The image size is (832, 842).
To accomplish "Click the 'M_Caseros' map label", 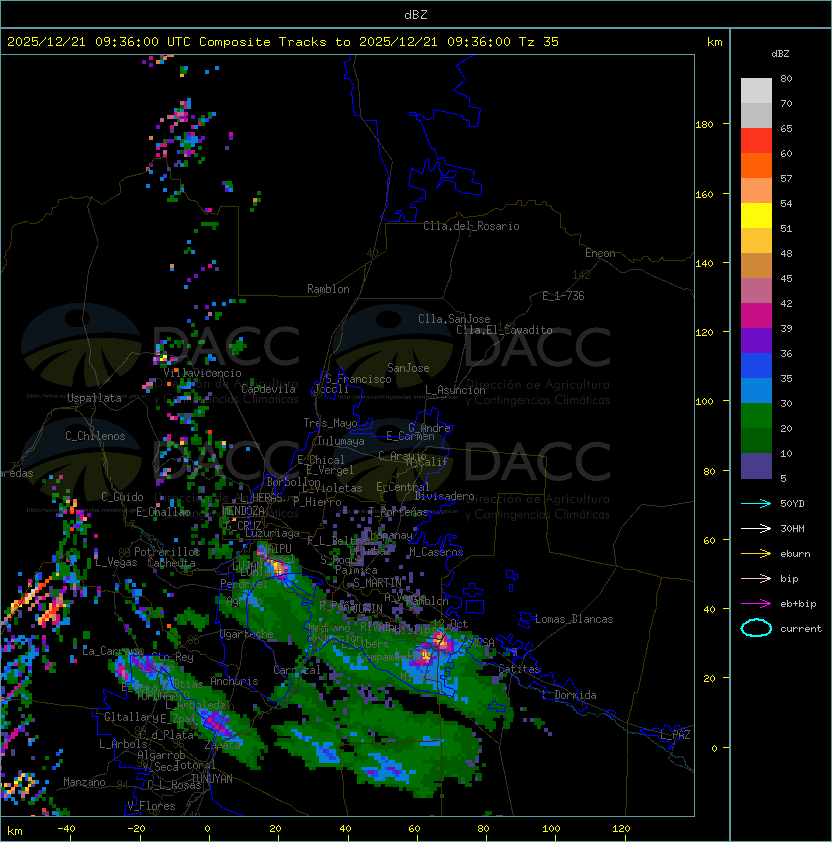I will (436, 552).
